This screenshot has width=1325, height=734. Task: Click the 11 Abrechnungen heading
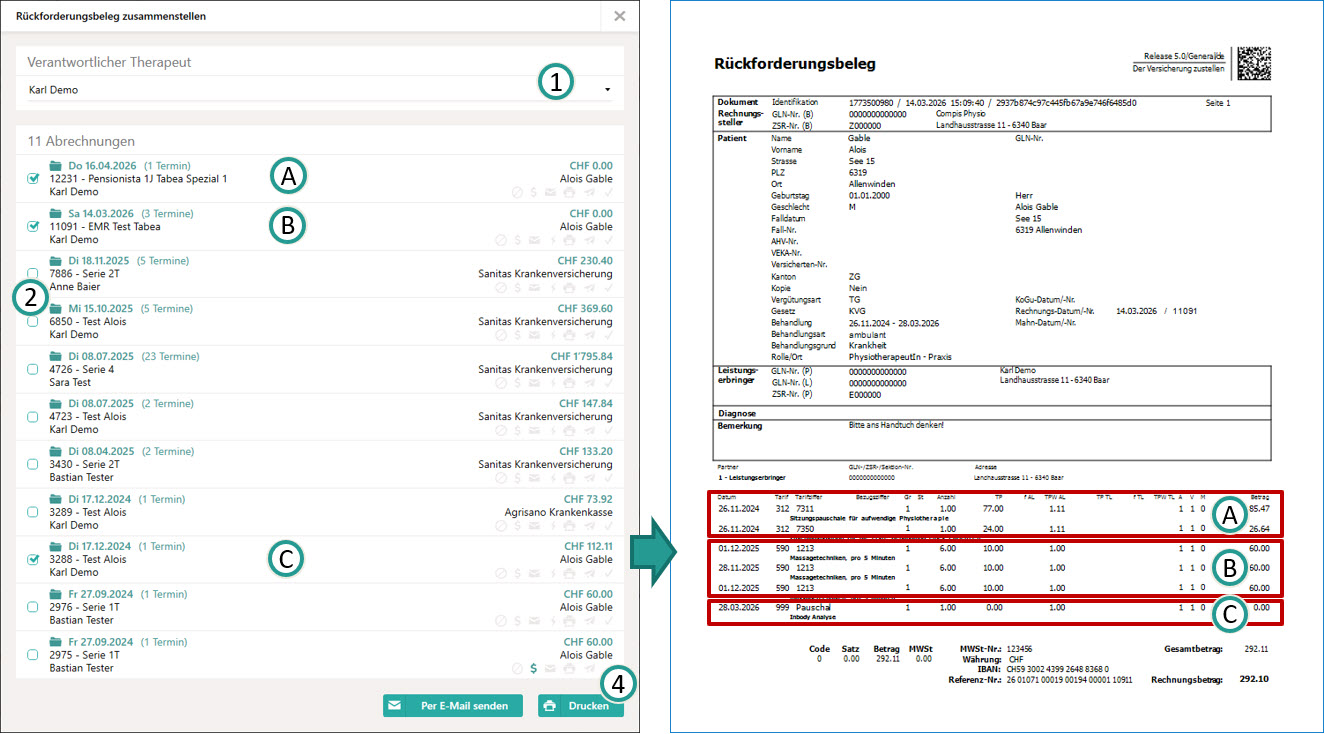81,141
